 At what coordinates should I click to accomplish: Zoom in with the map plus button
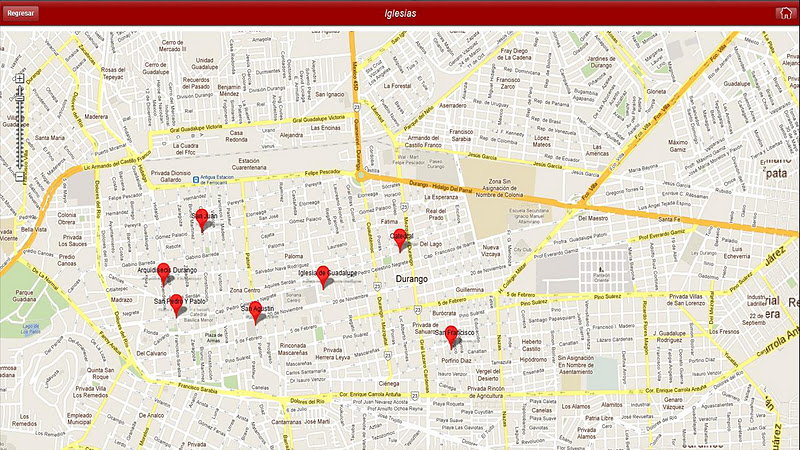(x=19, y=79)
